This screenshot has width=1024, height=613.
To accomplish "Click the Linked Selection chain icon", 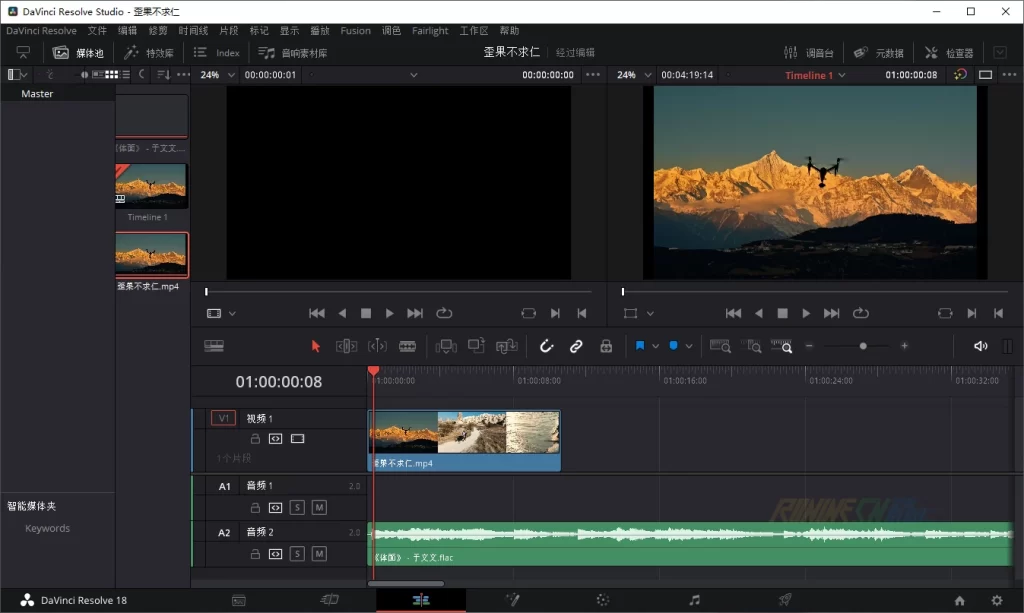I will point(576,346).
